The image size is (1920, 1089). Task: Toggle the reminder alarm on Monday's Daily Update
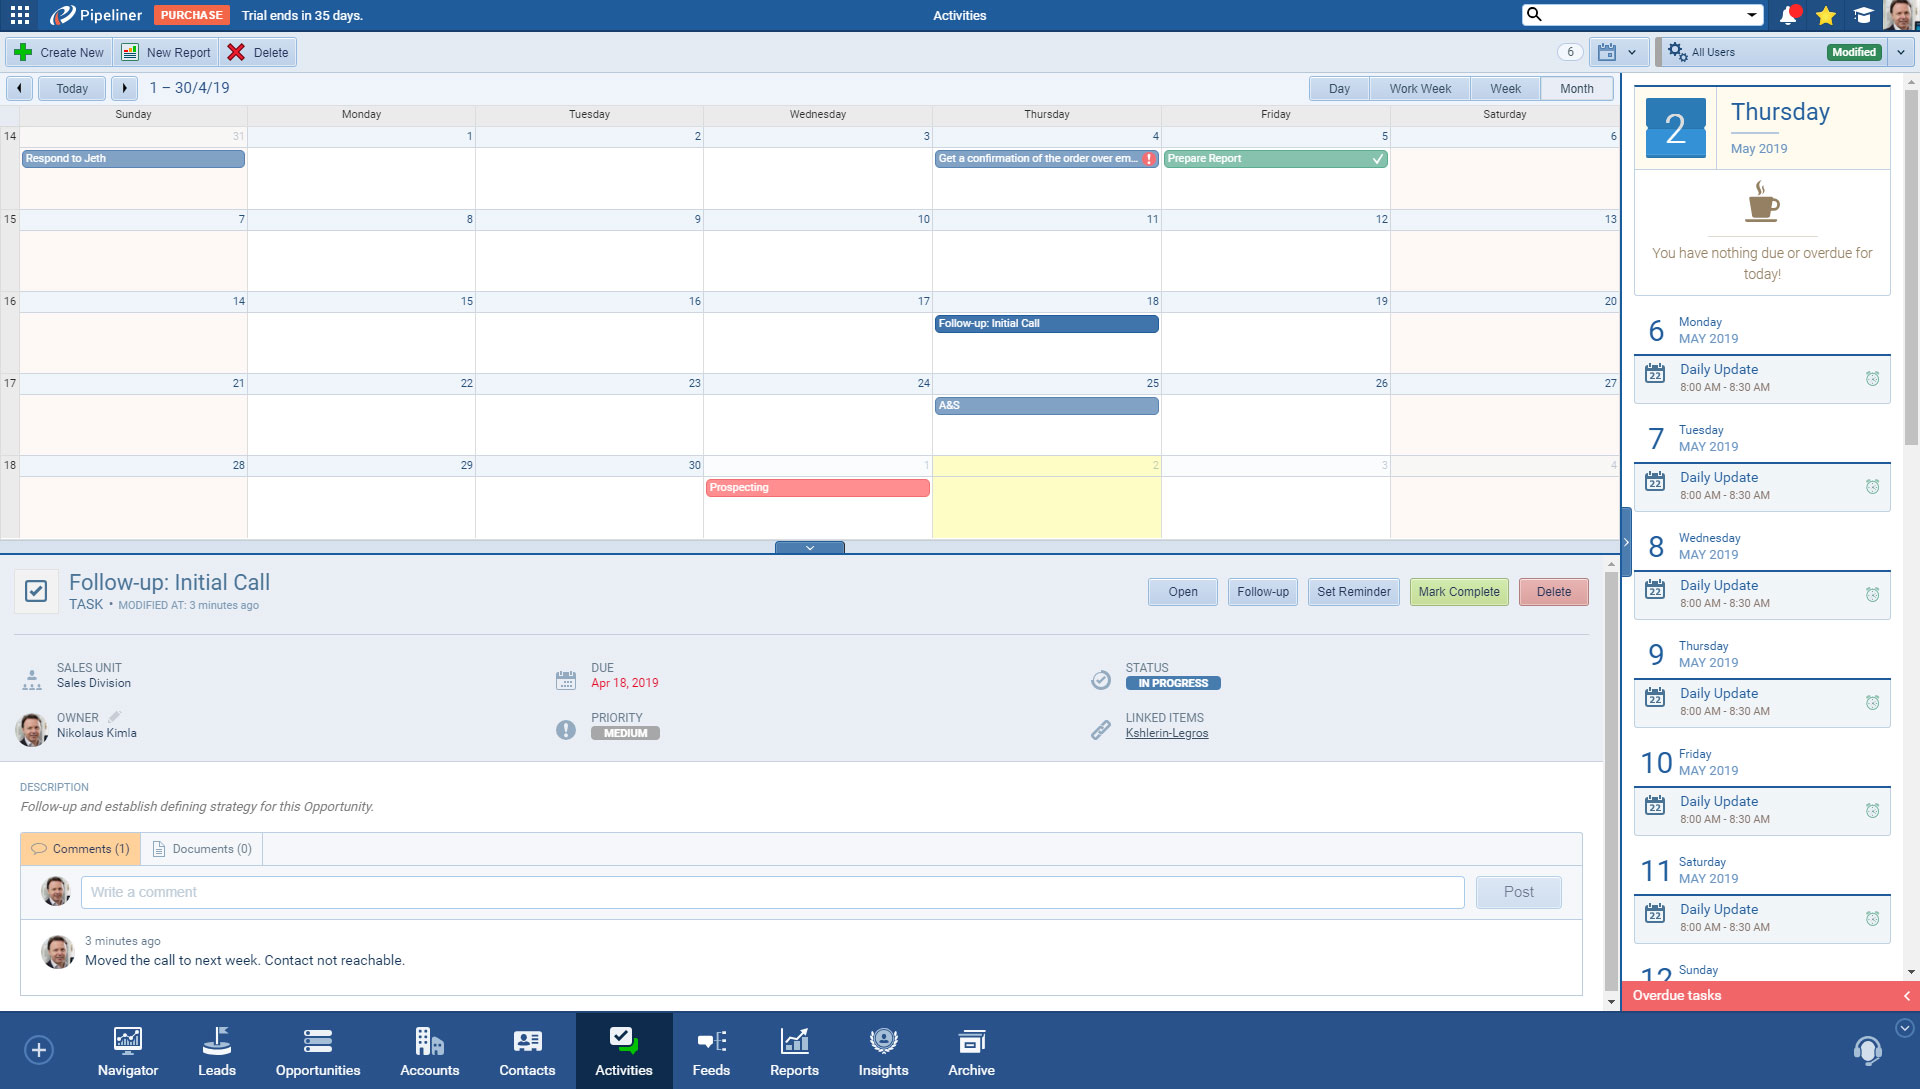click(1872, 378)
